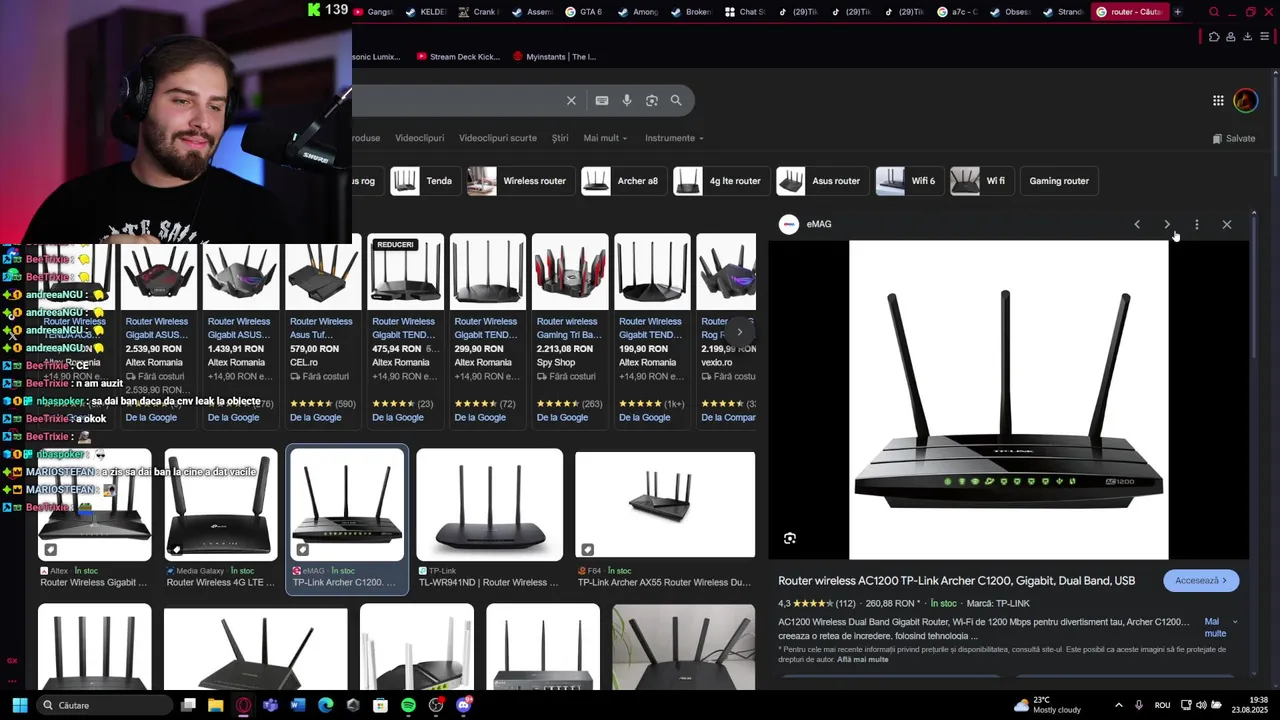Click the Windows taskbar search field
The height and width of the screenshot is (720, 1280).
[x=105, y=705]
